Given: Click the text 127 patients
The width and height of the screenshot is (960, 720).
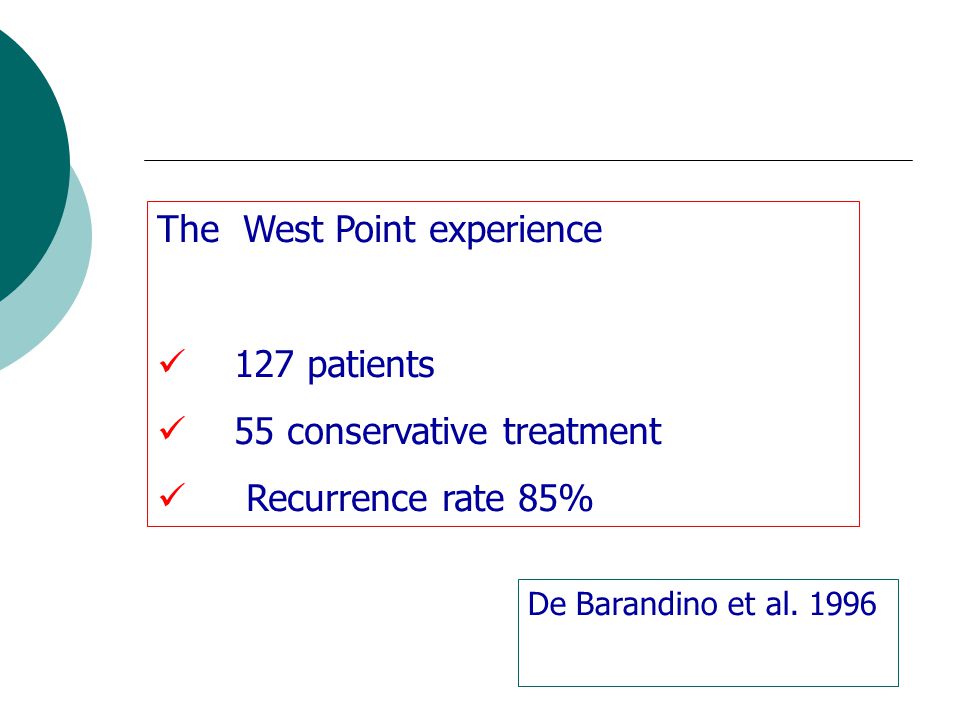Looking at the screenshot, I should pyautogui.click(x=334, y=365).
